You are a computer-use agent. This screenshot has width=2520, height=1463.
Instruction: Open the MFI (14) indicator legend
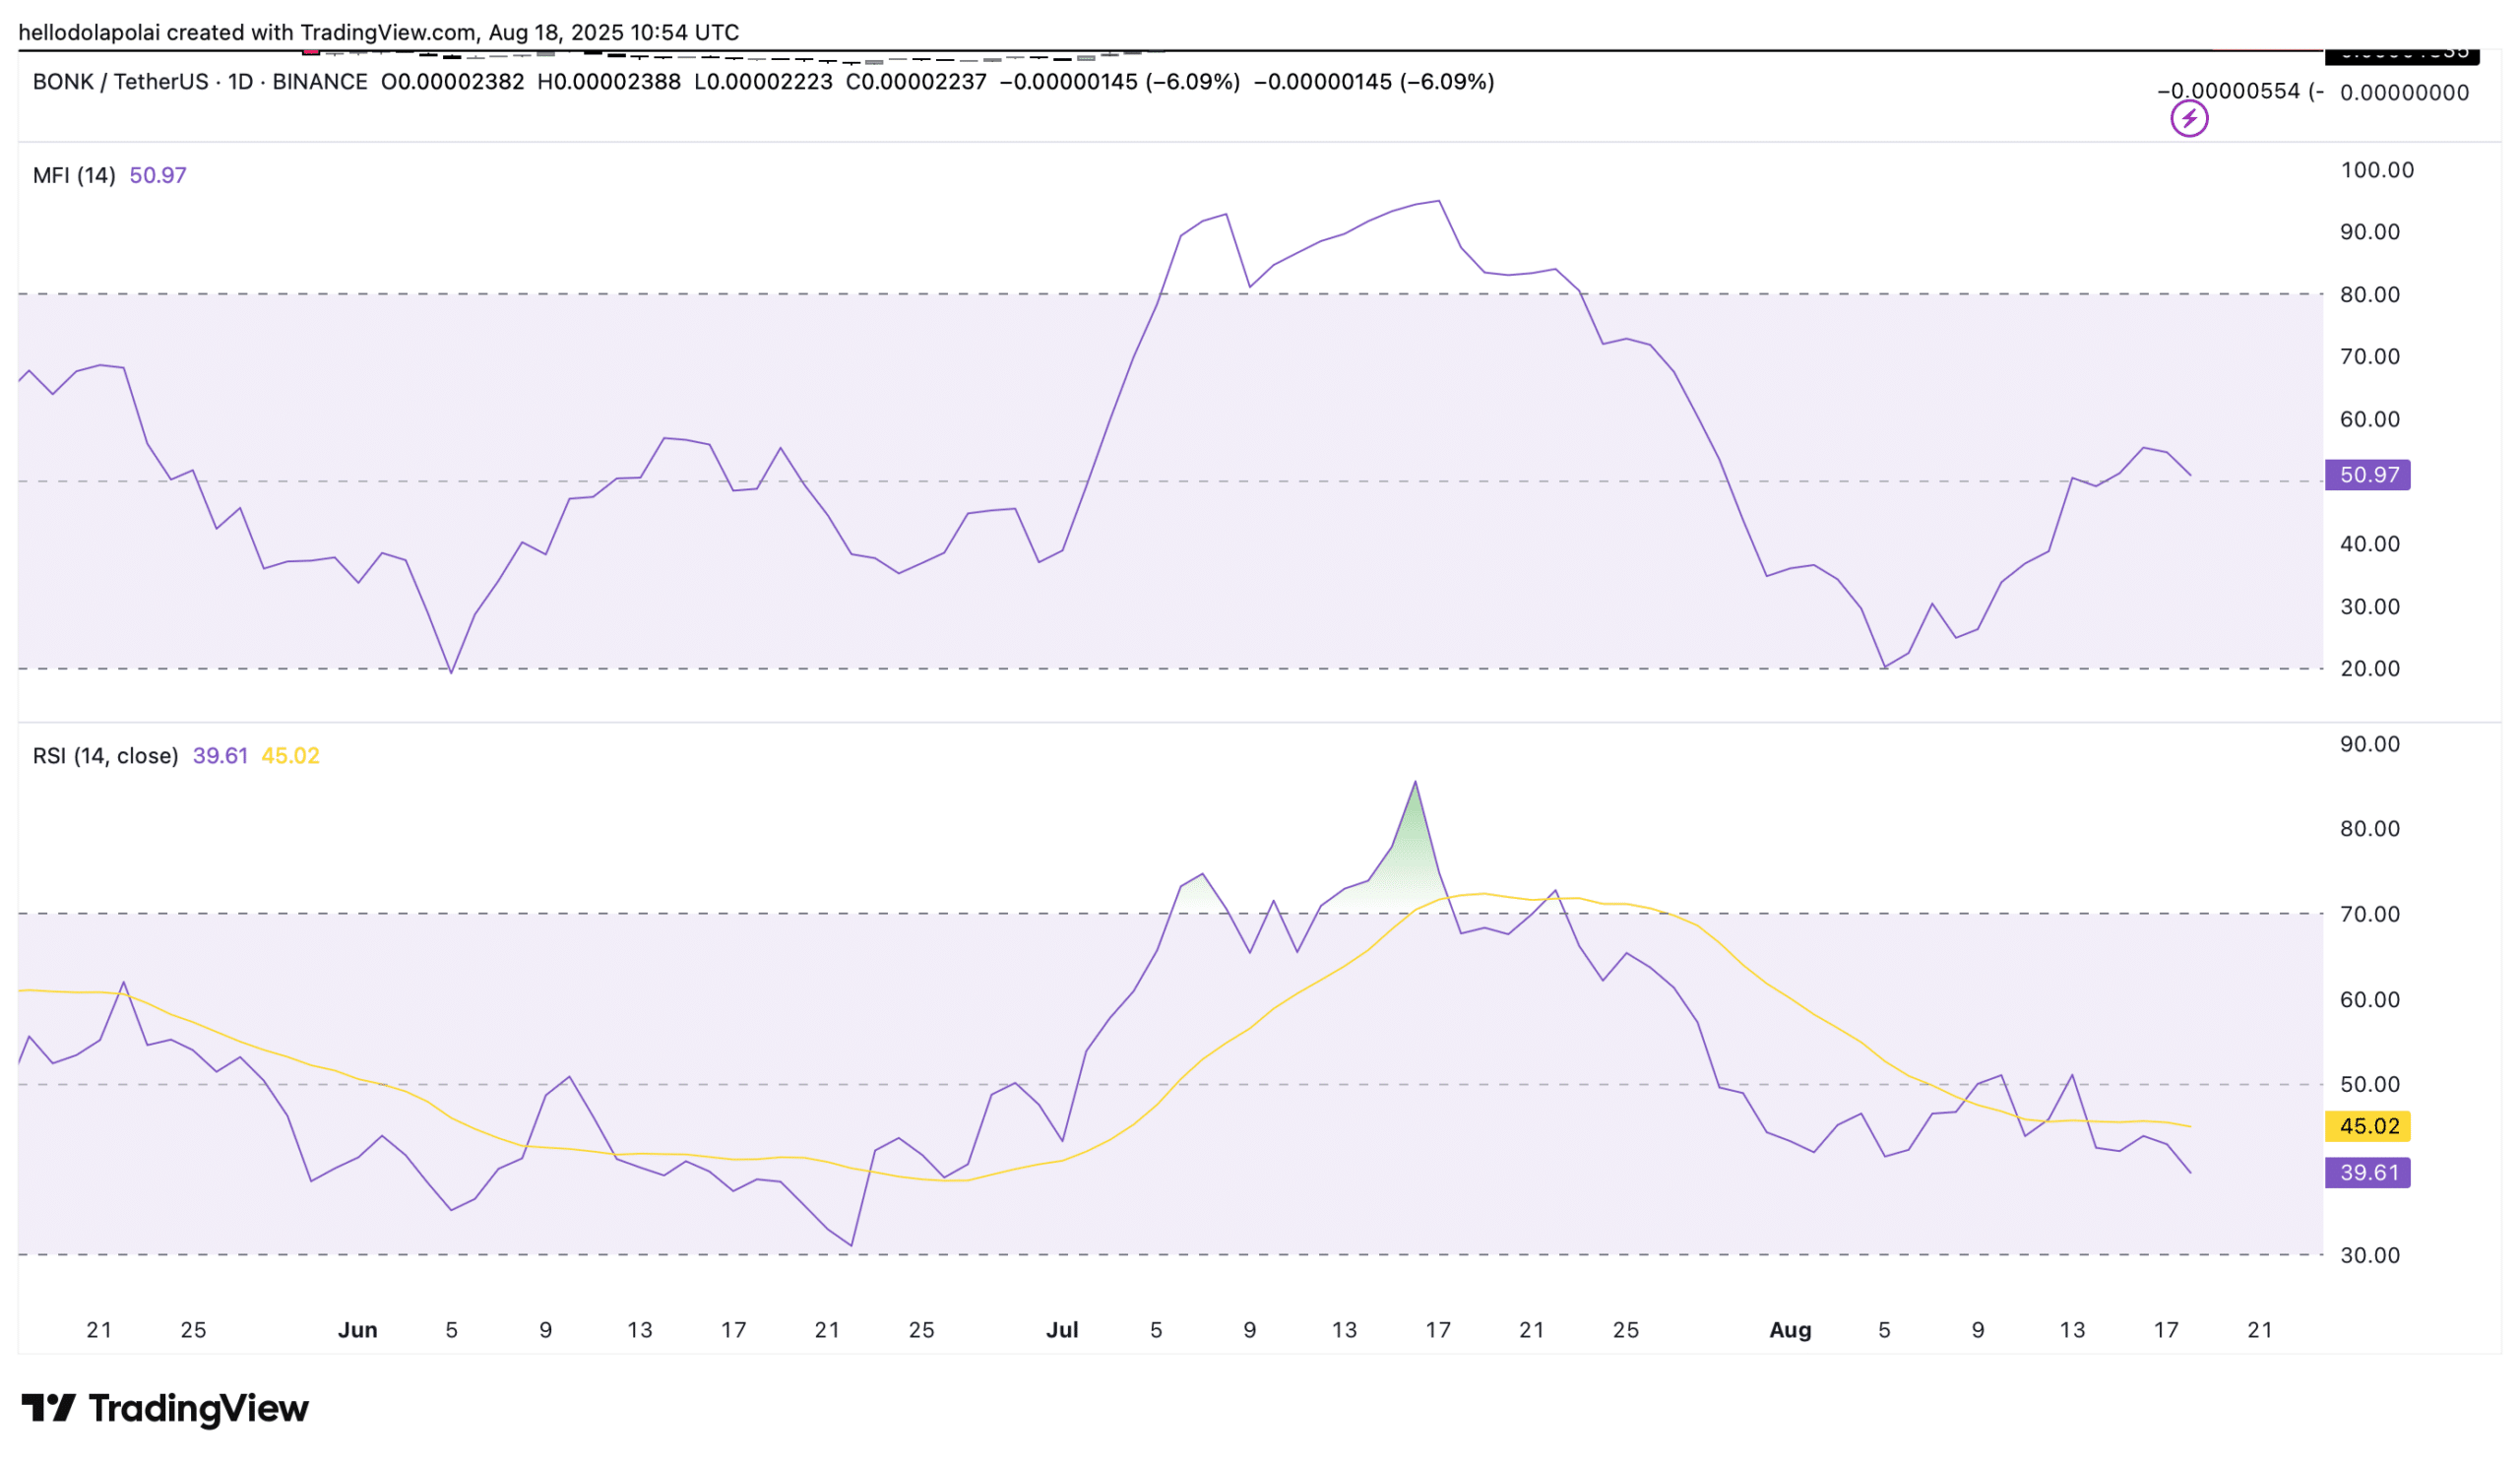click(74, 176)
